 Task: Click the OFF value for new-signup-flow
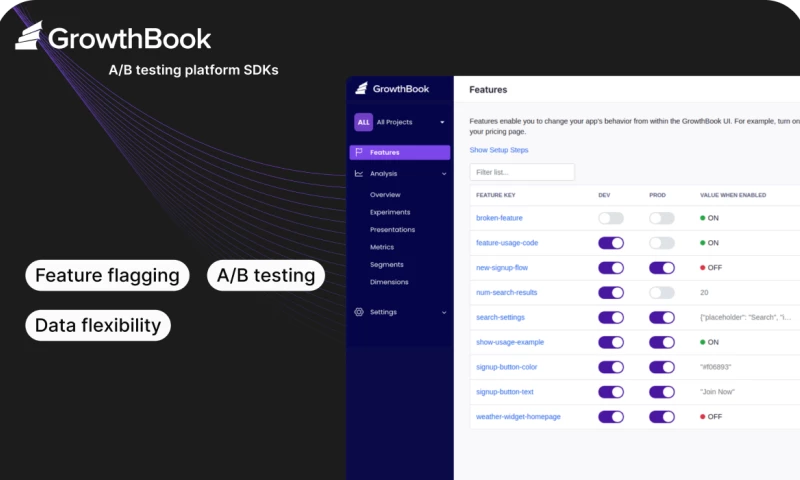point(711,267)
